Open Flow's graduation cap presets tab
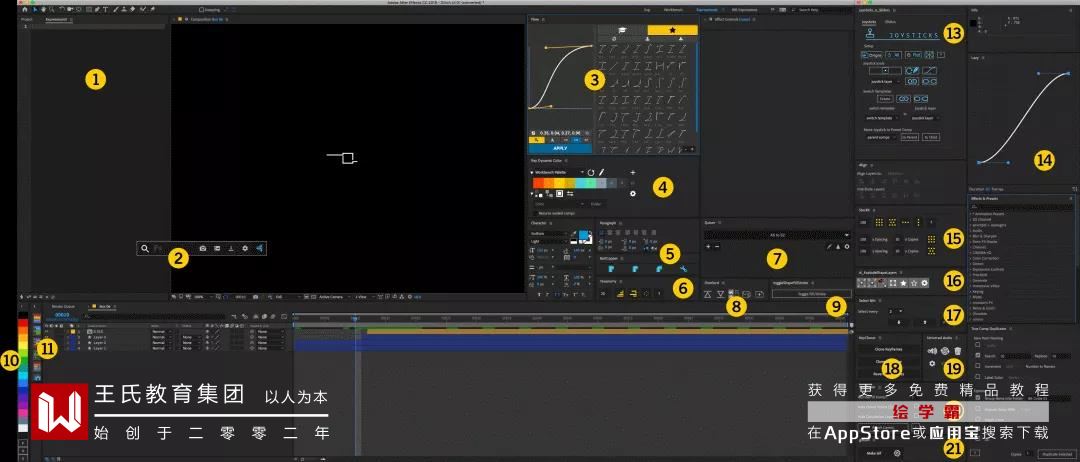 622,30
